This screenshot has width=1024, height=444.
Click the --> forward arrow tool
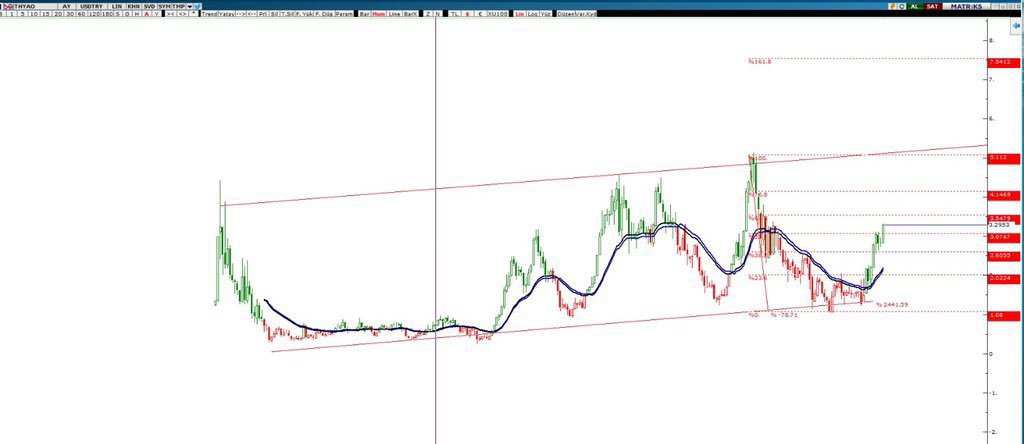tap(240, 14)
